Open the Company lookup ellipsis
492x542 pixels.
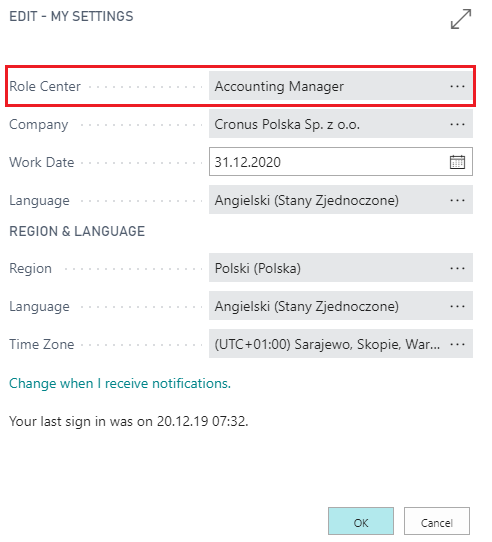click(457, 124)
